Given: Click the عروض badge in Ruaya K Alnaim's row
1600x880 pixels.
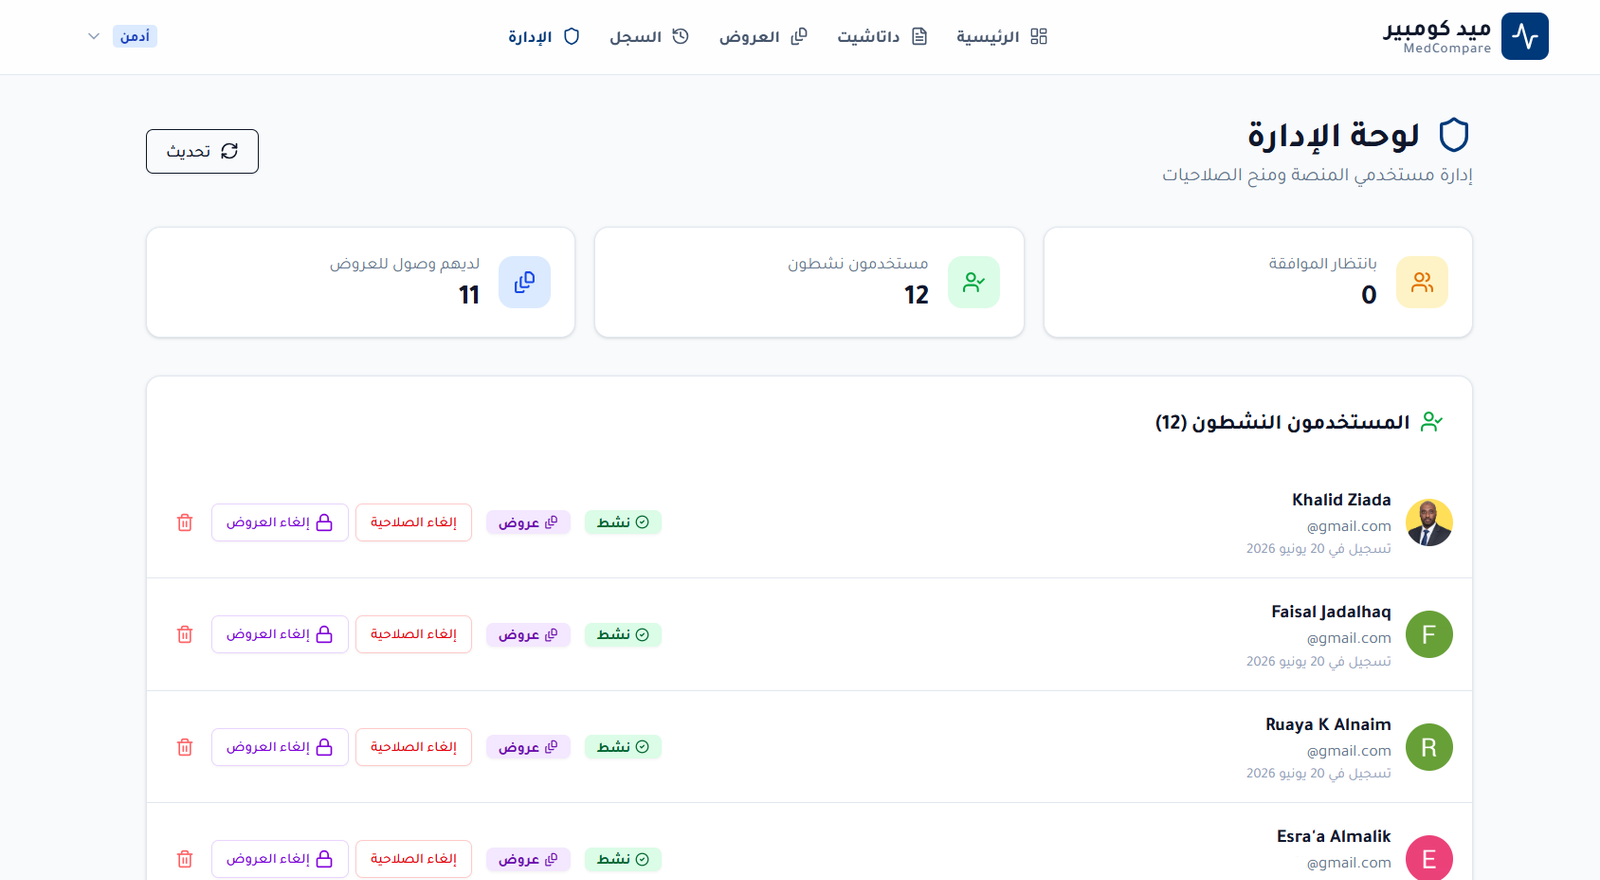Looking at the screenshot, I should [x=528, y=747].
